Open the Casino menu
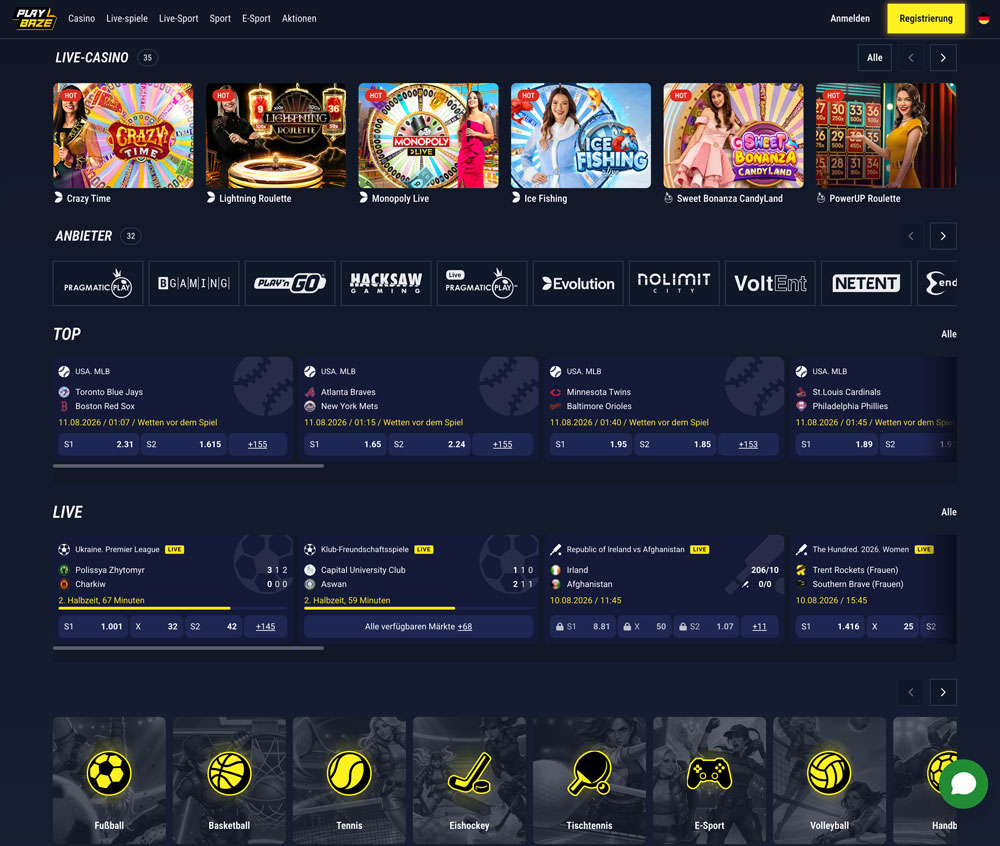 click(82, 18)
